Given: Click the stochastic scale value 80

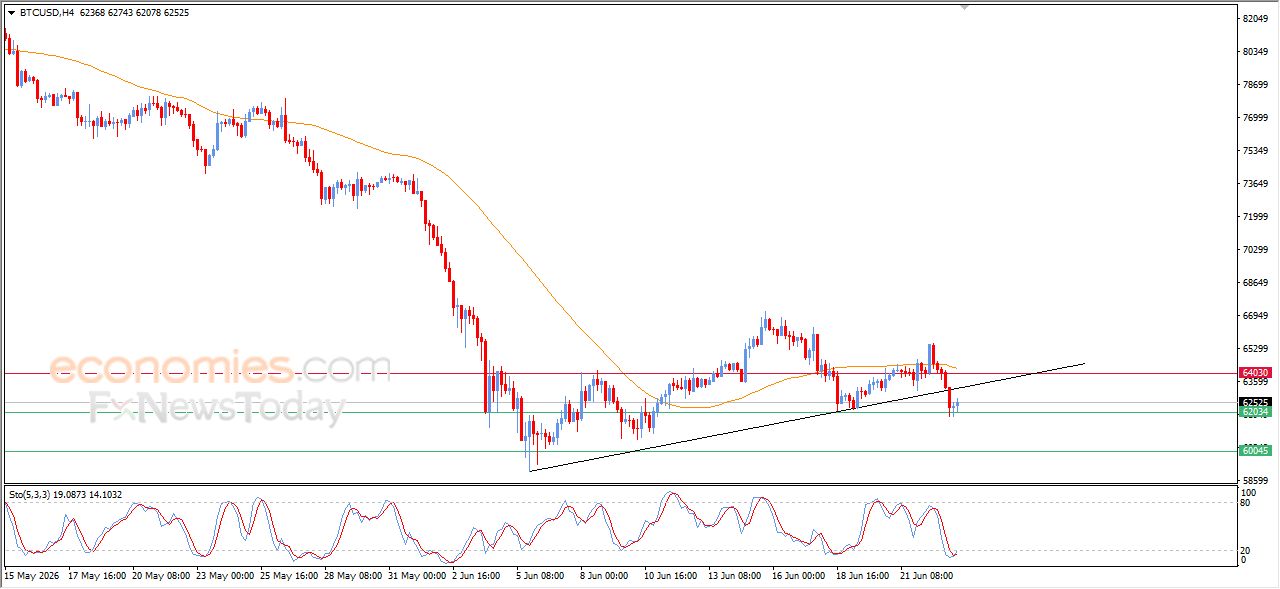Looking at the screenshot, I should tap(1247, 503).
